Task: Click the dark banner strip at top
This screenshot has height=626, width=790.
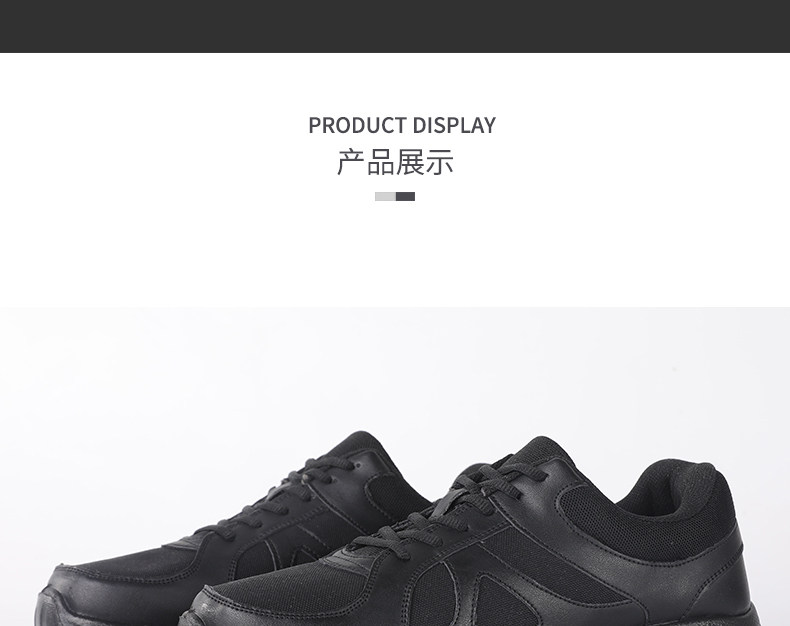Action: tap(395, 26)
